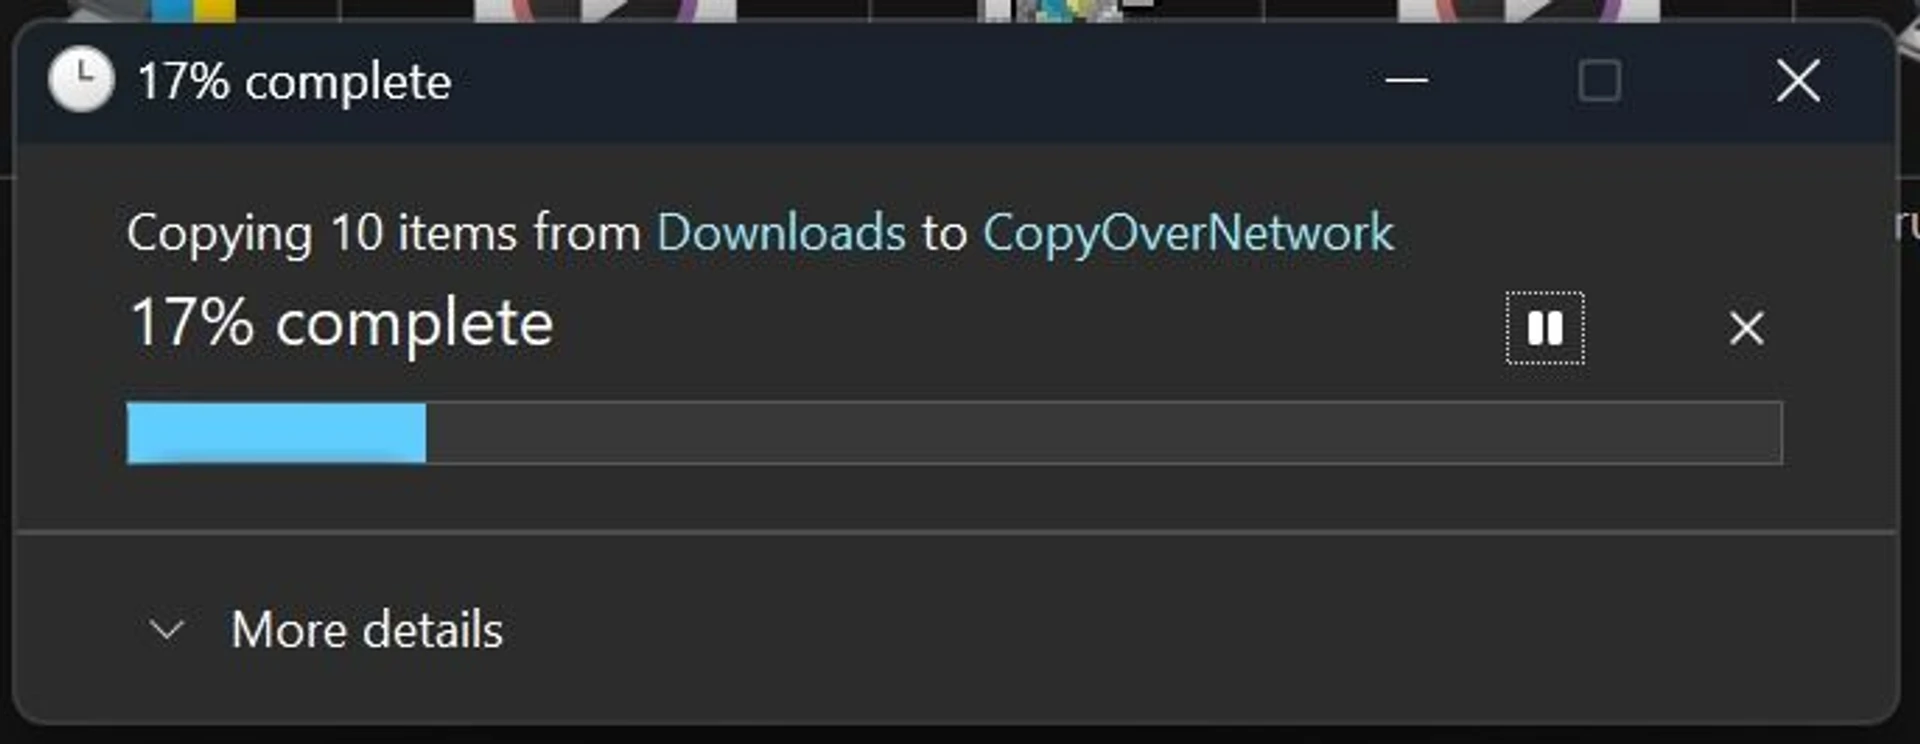The width and height of the screenshot is (1920, 744).
Task: Open the Downloads source folder link
Action: click(781, 233)
